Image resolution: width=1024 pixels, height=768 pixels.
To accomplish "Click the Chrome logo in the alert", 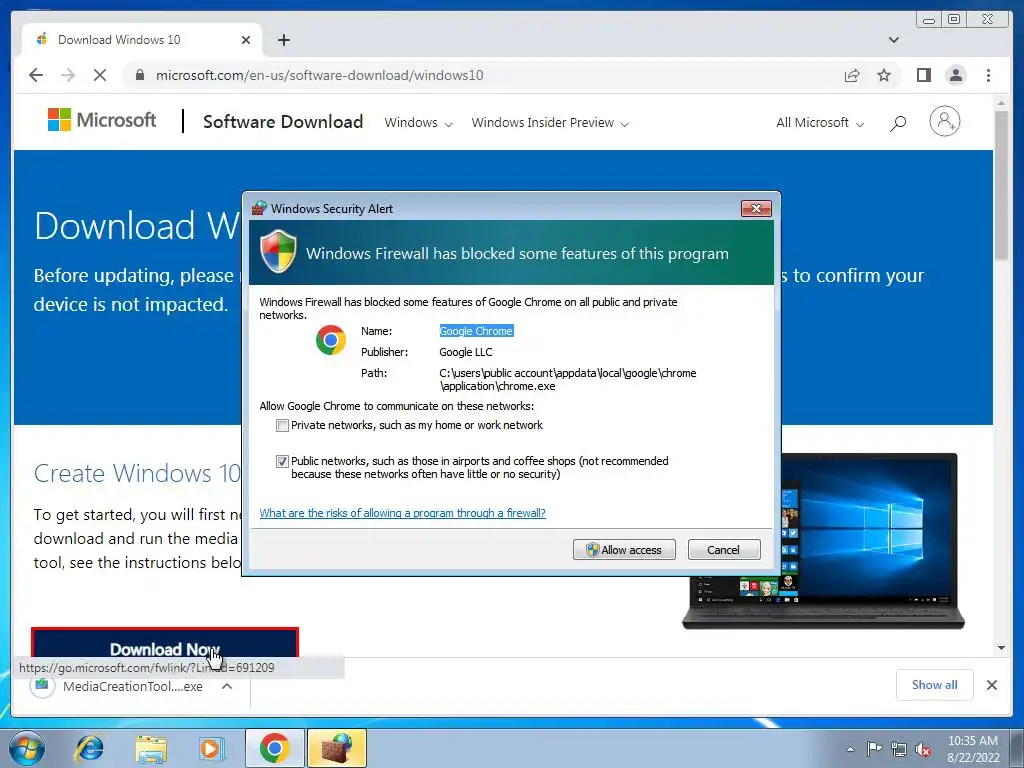I will tap(331, 340).
